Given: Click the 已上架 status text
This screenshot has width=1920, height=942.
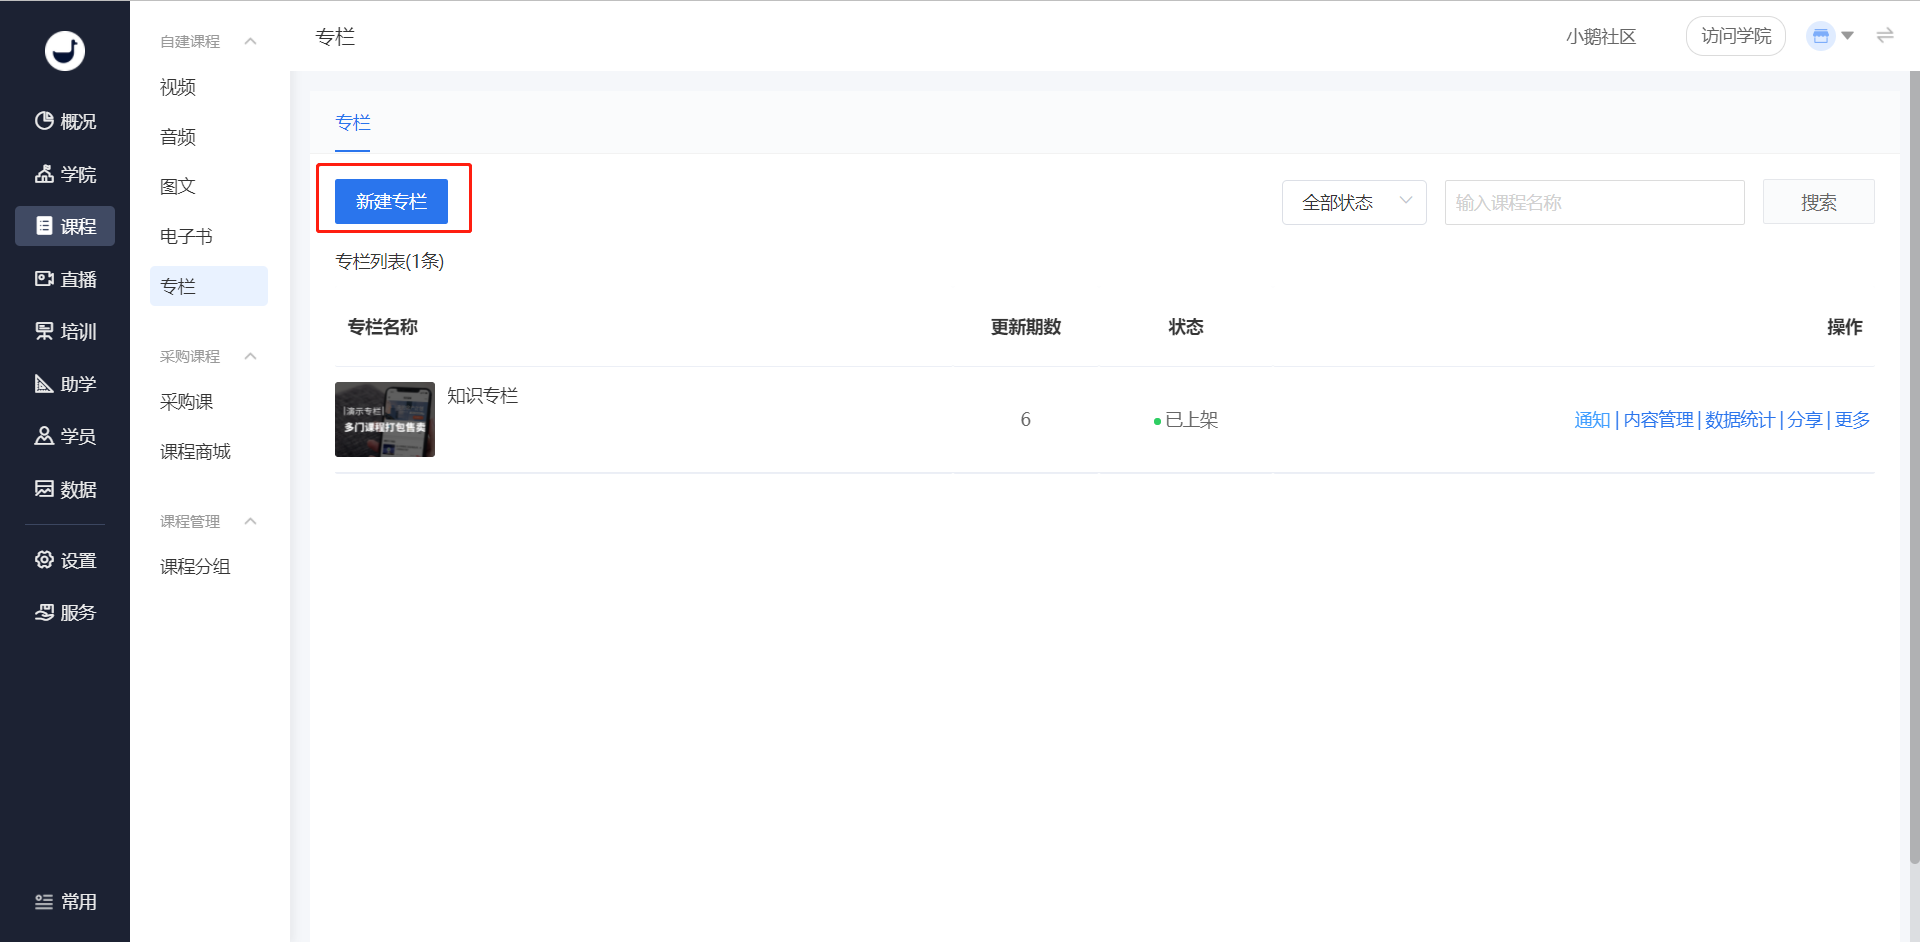Looking at the screenshot, I should [x=1191, y=420].
